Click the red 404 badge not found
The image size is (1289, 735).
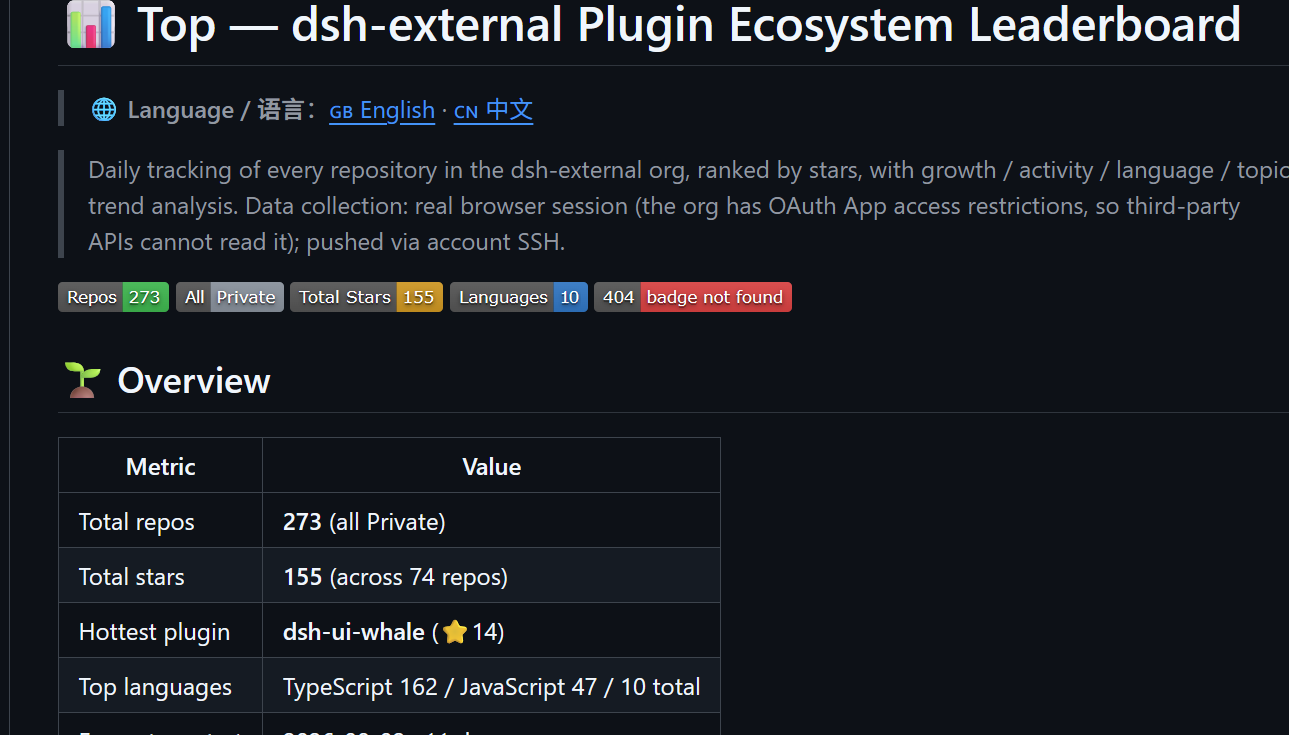pyautogui.click(x=693, y=297)
